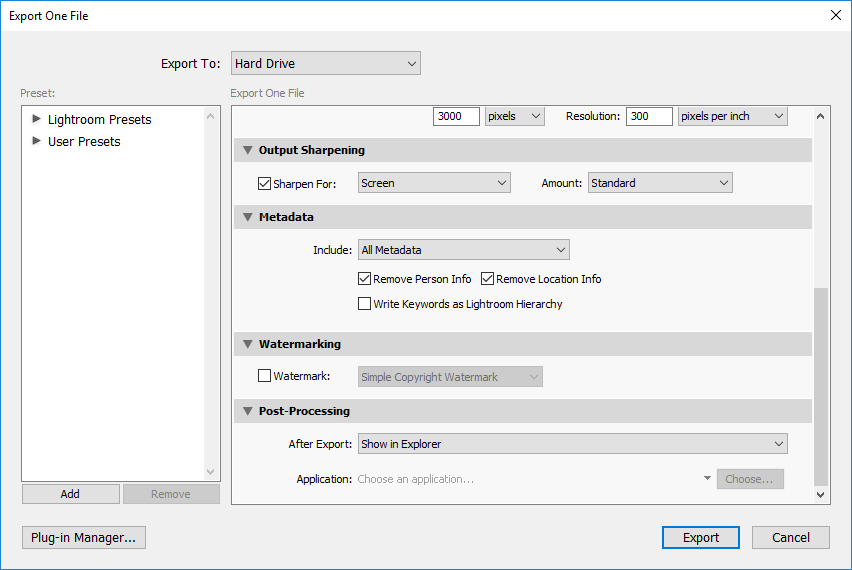Viewport: 852px width, 570px height.
Task: Open After Export dropdown
Action: click(x=572, y=444)
